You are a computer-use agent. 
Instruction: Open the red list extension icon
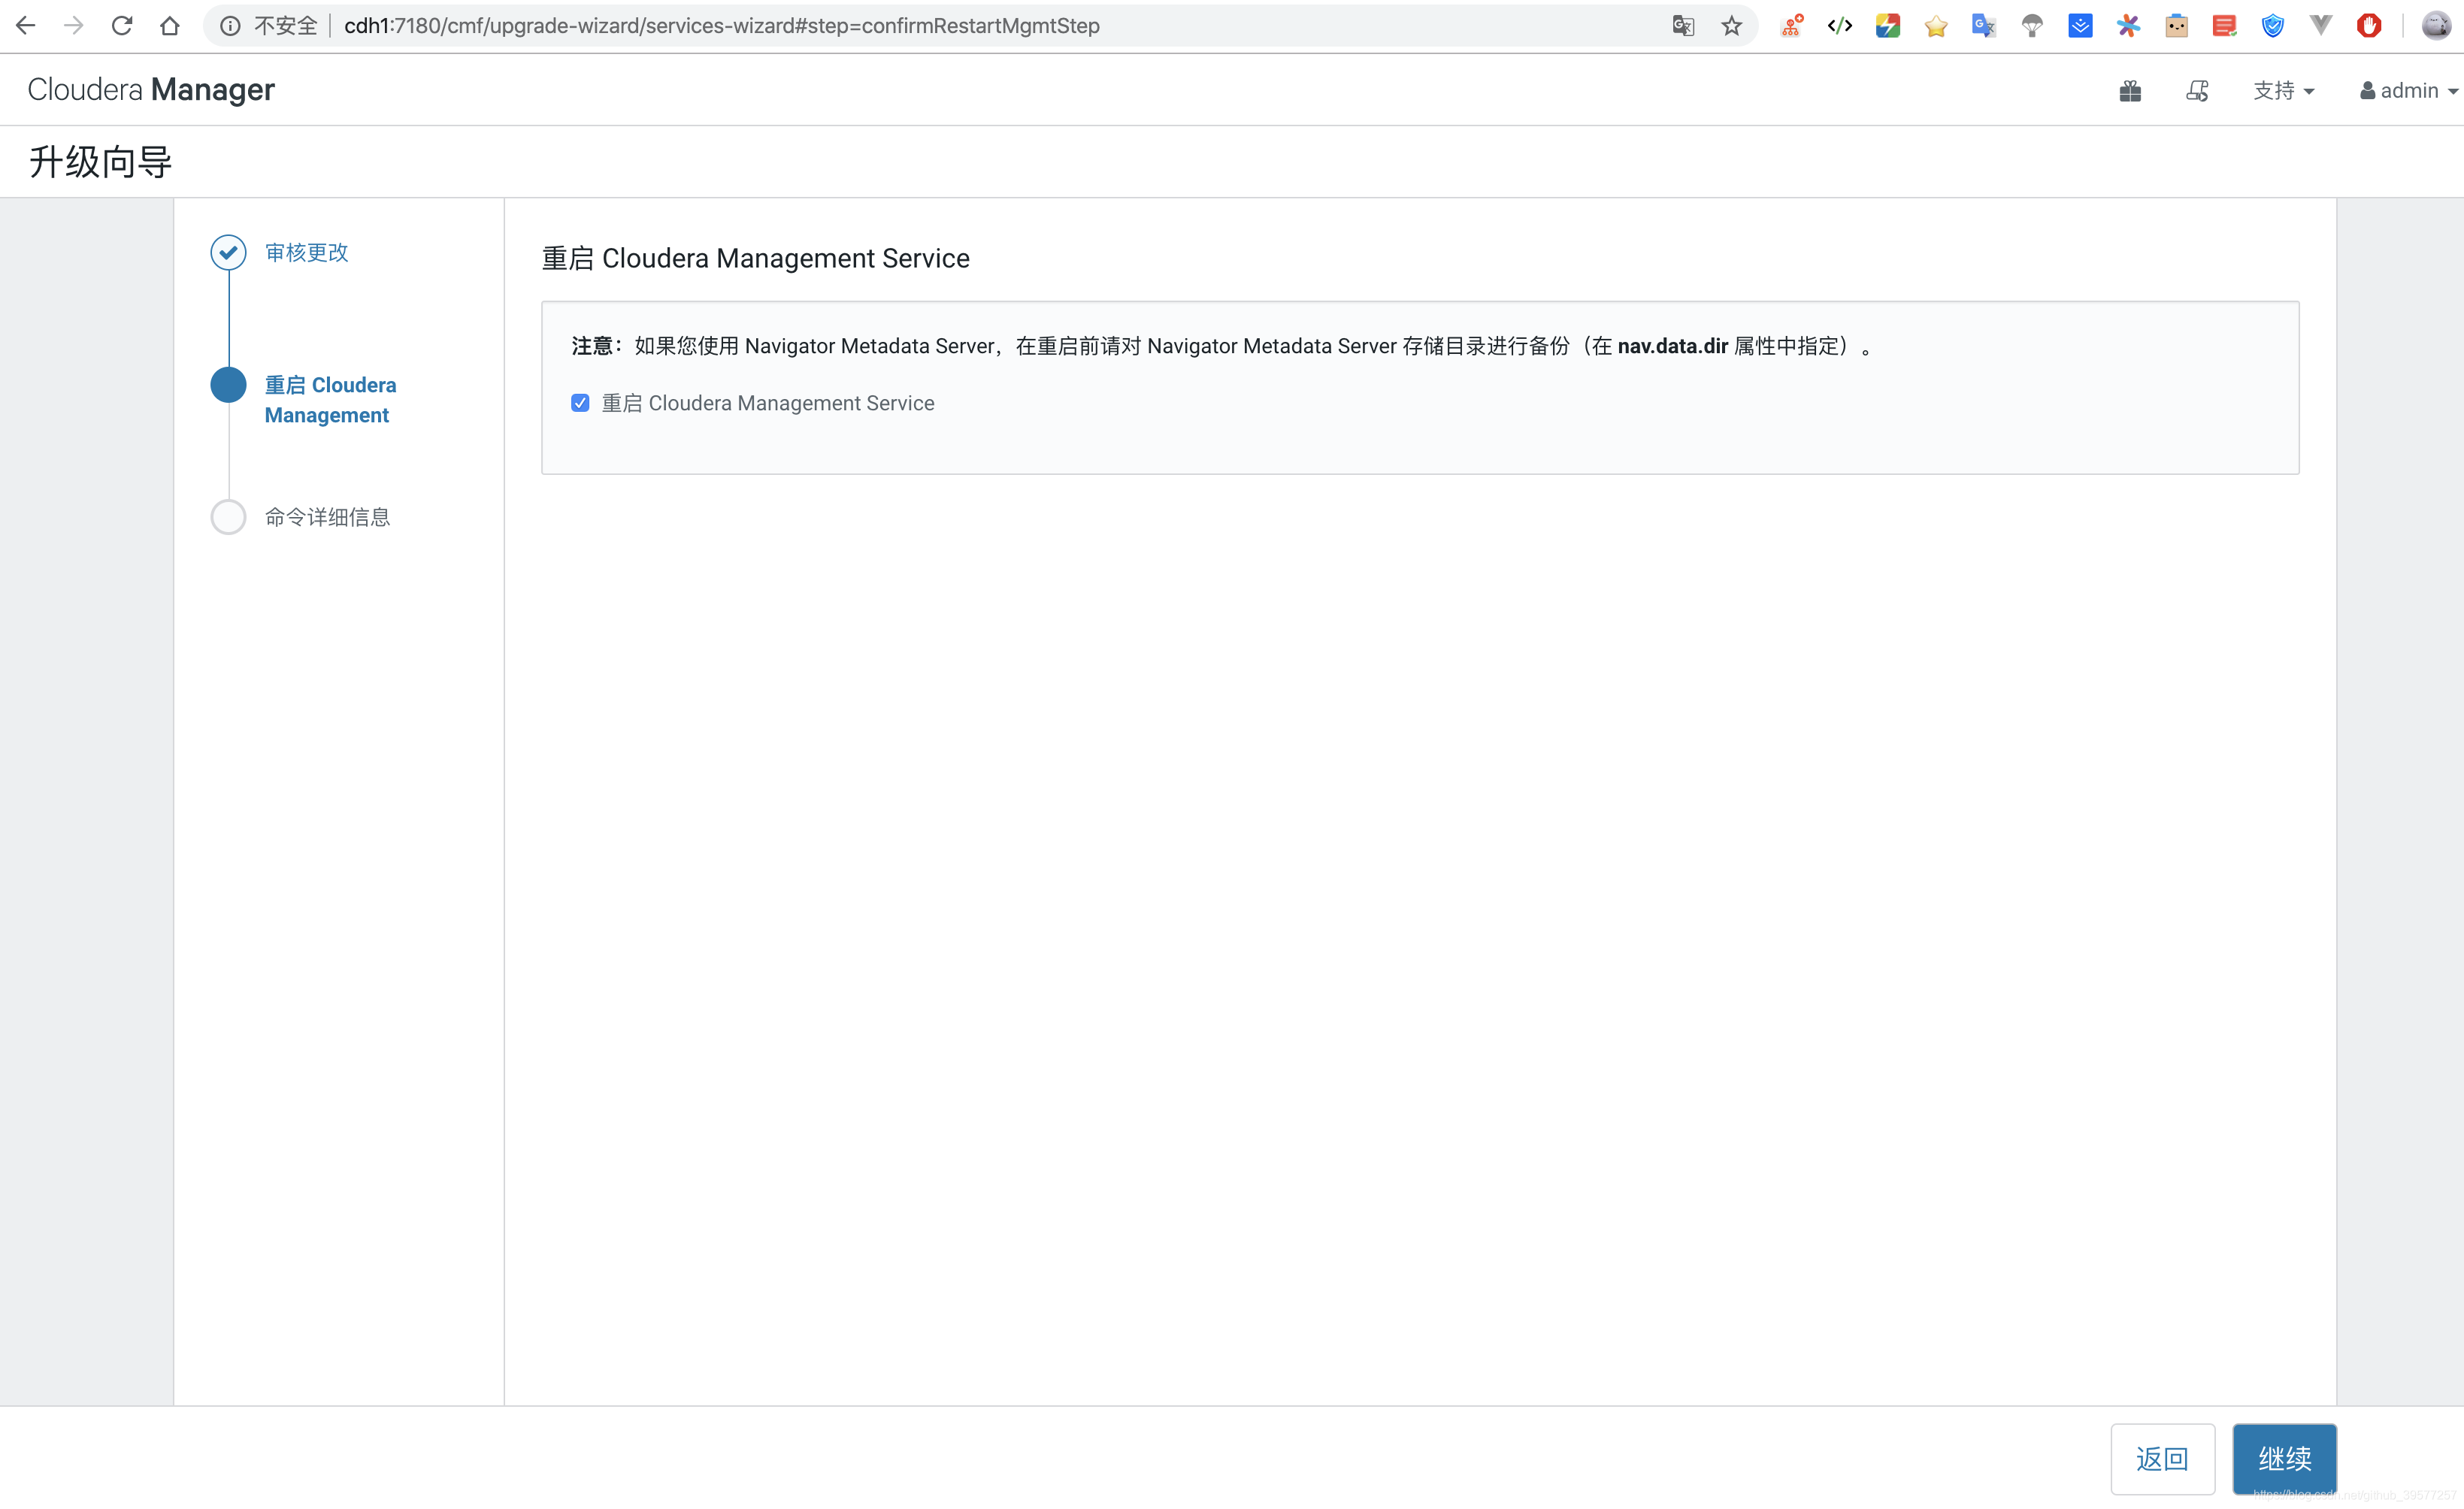(2225, 26)
